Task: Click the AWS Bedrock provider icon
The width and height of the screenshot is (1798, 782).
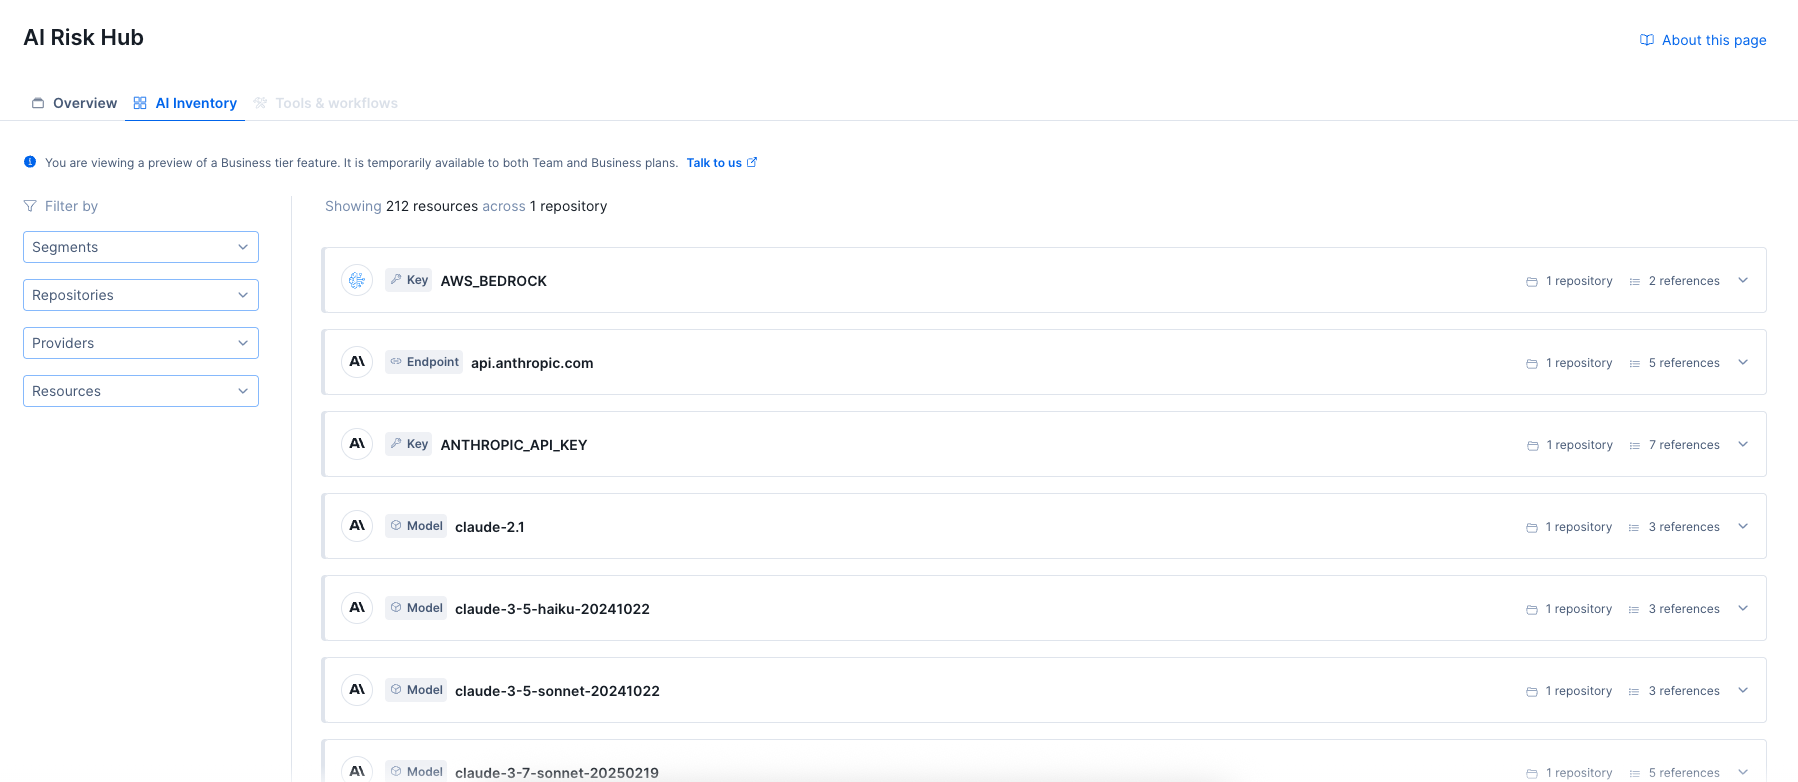Action: 357,280
